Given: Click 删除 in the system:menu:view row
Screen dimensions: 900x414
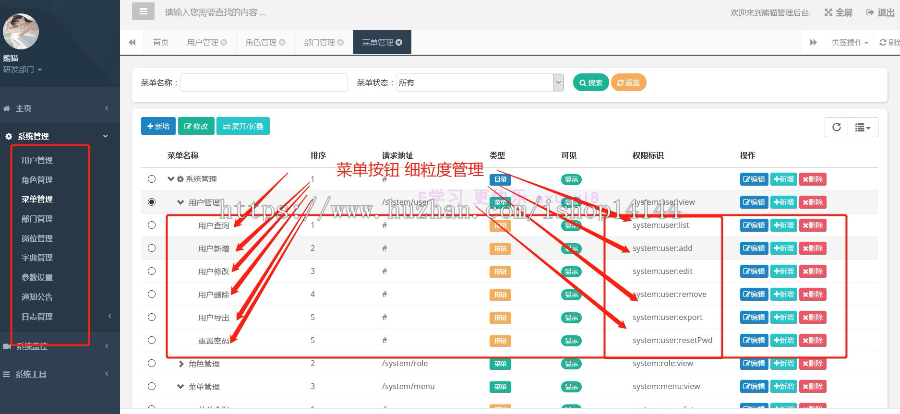Looking at the screenshot, I should tap(813, 386).
